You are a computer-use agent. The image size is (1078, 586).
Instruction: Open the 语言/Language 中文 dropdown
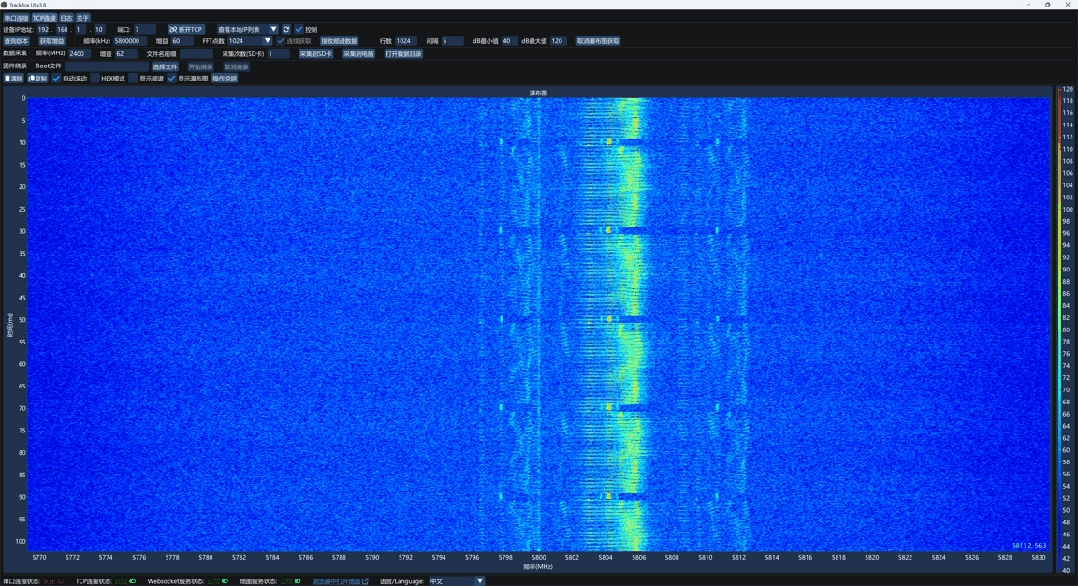pyautogui.click(x=456, y=581)
